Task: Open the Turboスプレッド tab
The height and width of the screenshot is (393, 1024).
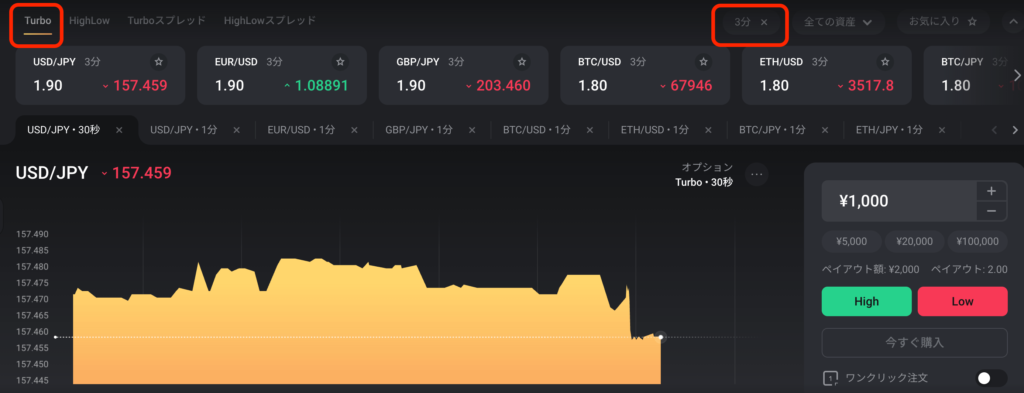Action: click(x=167, y=21)
